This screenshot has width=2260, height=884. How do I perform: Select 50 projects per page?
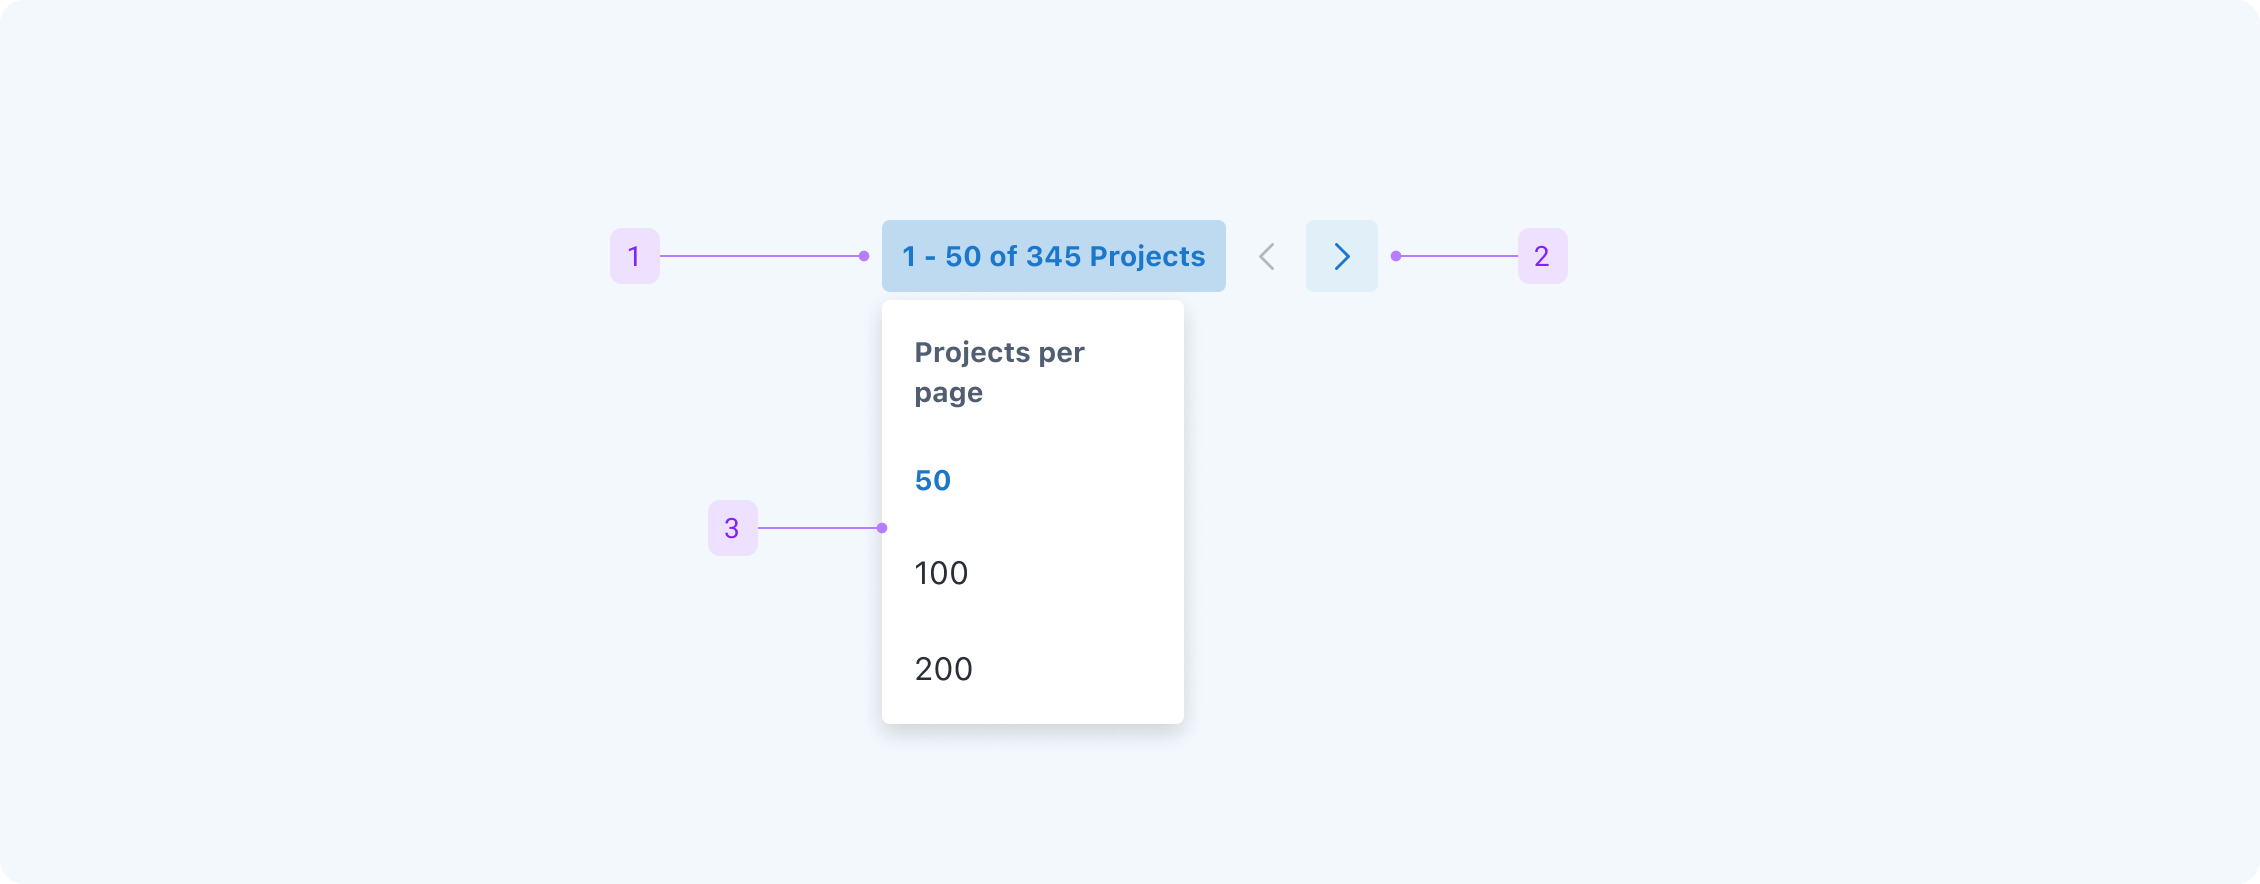click(x=933, y=481)
